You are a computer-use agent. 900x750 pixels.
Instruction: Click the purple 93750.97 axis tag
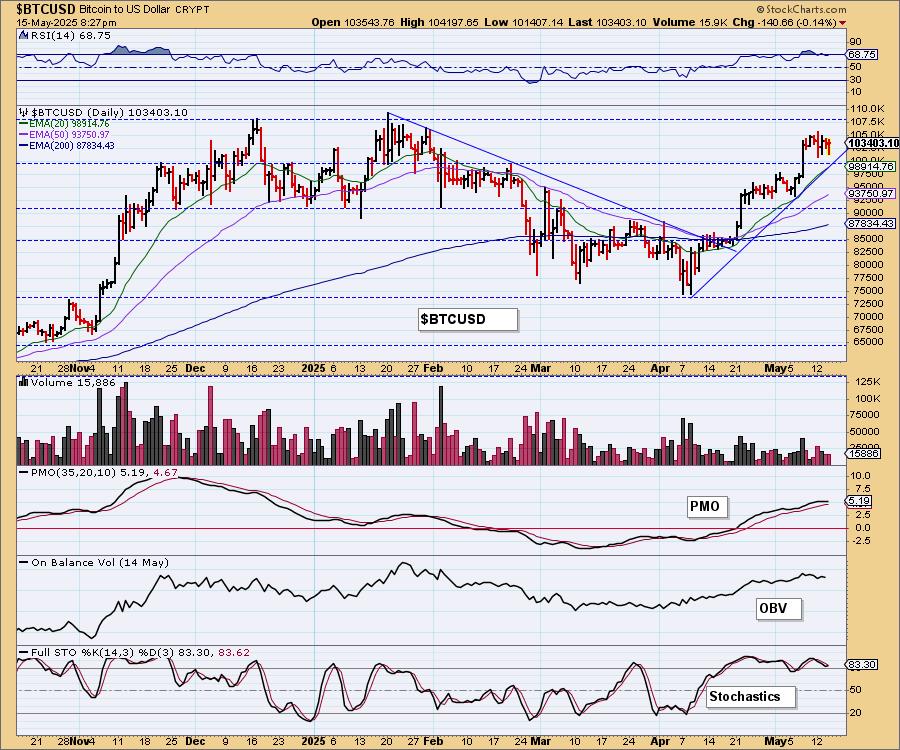click(871, 193)
